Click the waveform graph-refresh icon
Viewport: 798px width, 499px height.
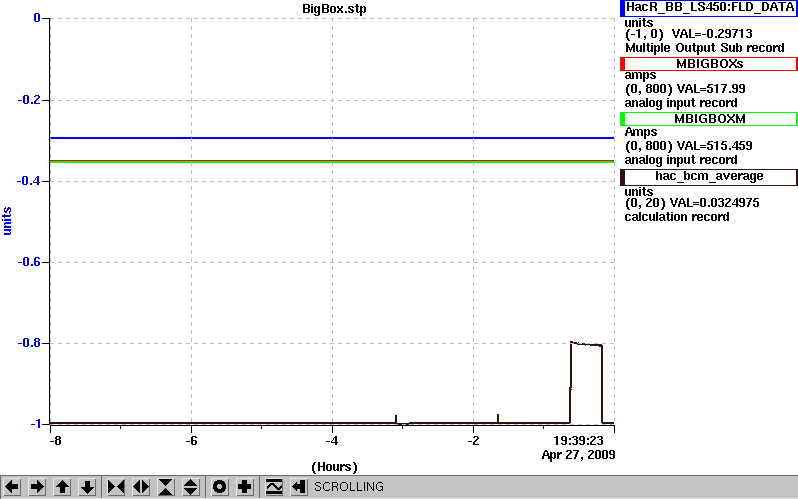click(274, 487)
